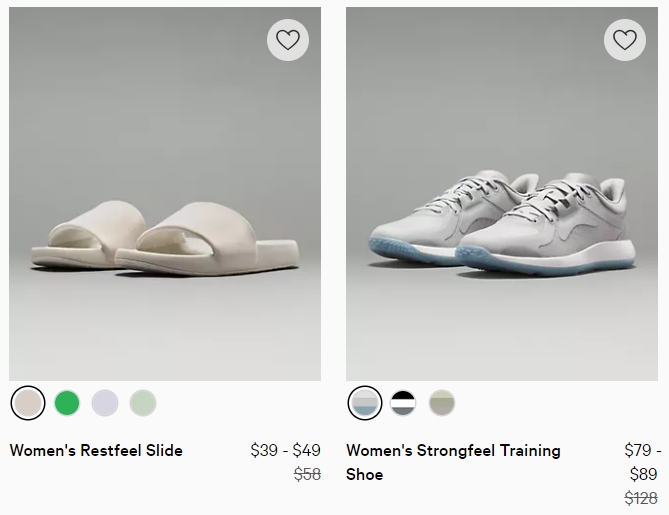This screenshot has width=669, height=515.
Task: Open Women's Restfeel Slide product page
Action: pos(96,450)
